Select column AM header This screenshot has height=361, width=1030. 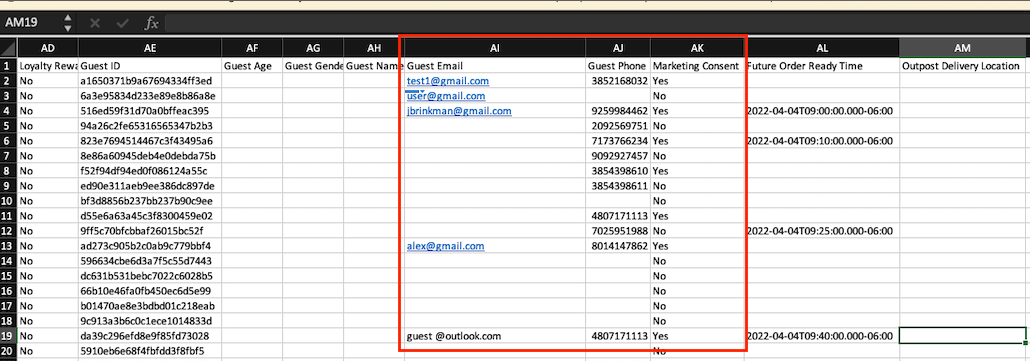pyautogui.click(x=962, y=48)
